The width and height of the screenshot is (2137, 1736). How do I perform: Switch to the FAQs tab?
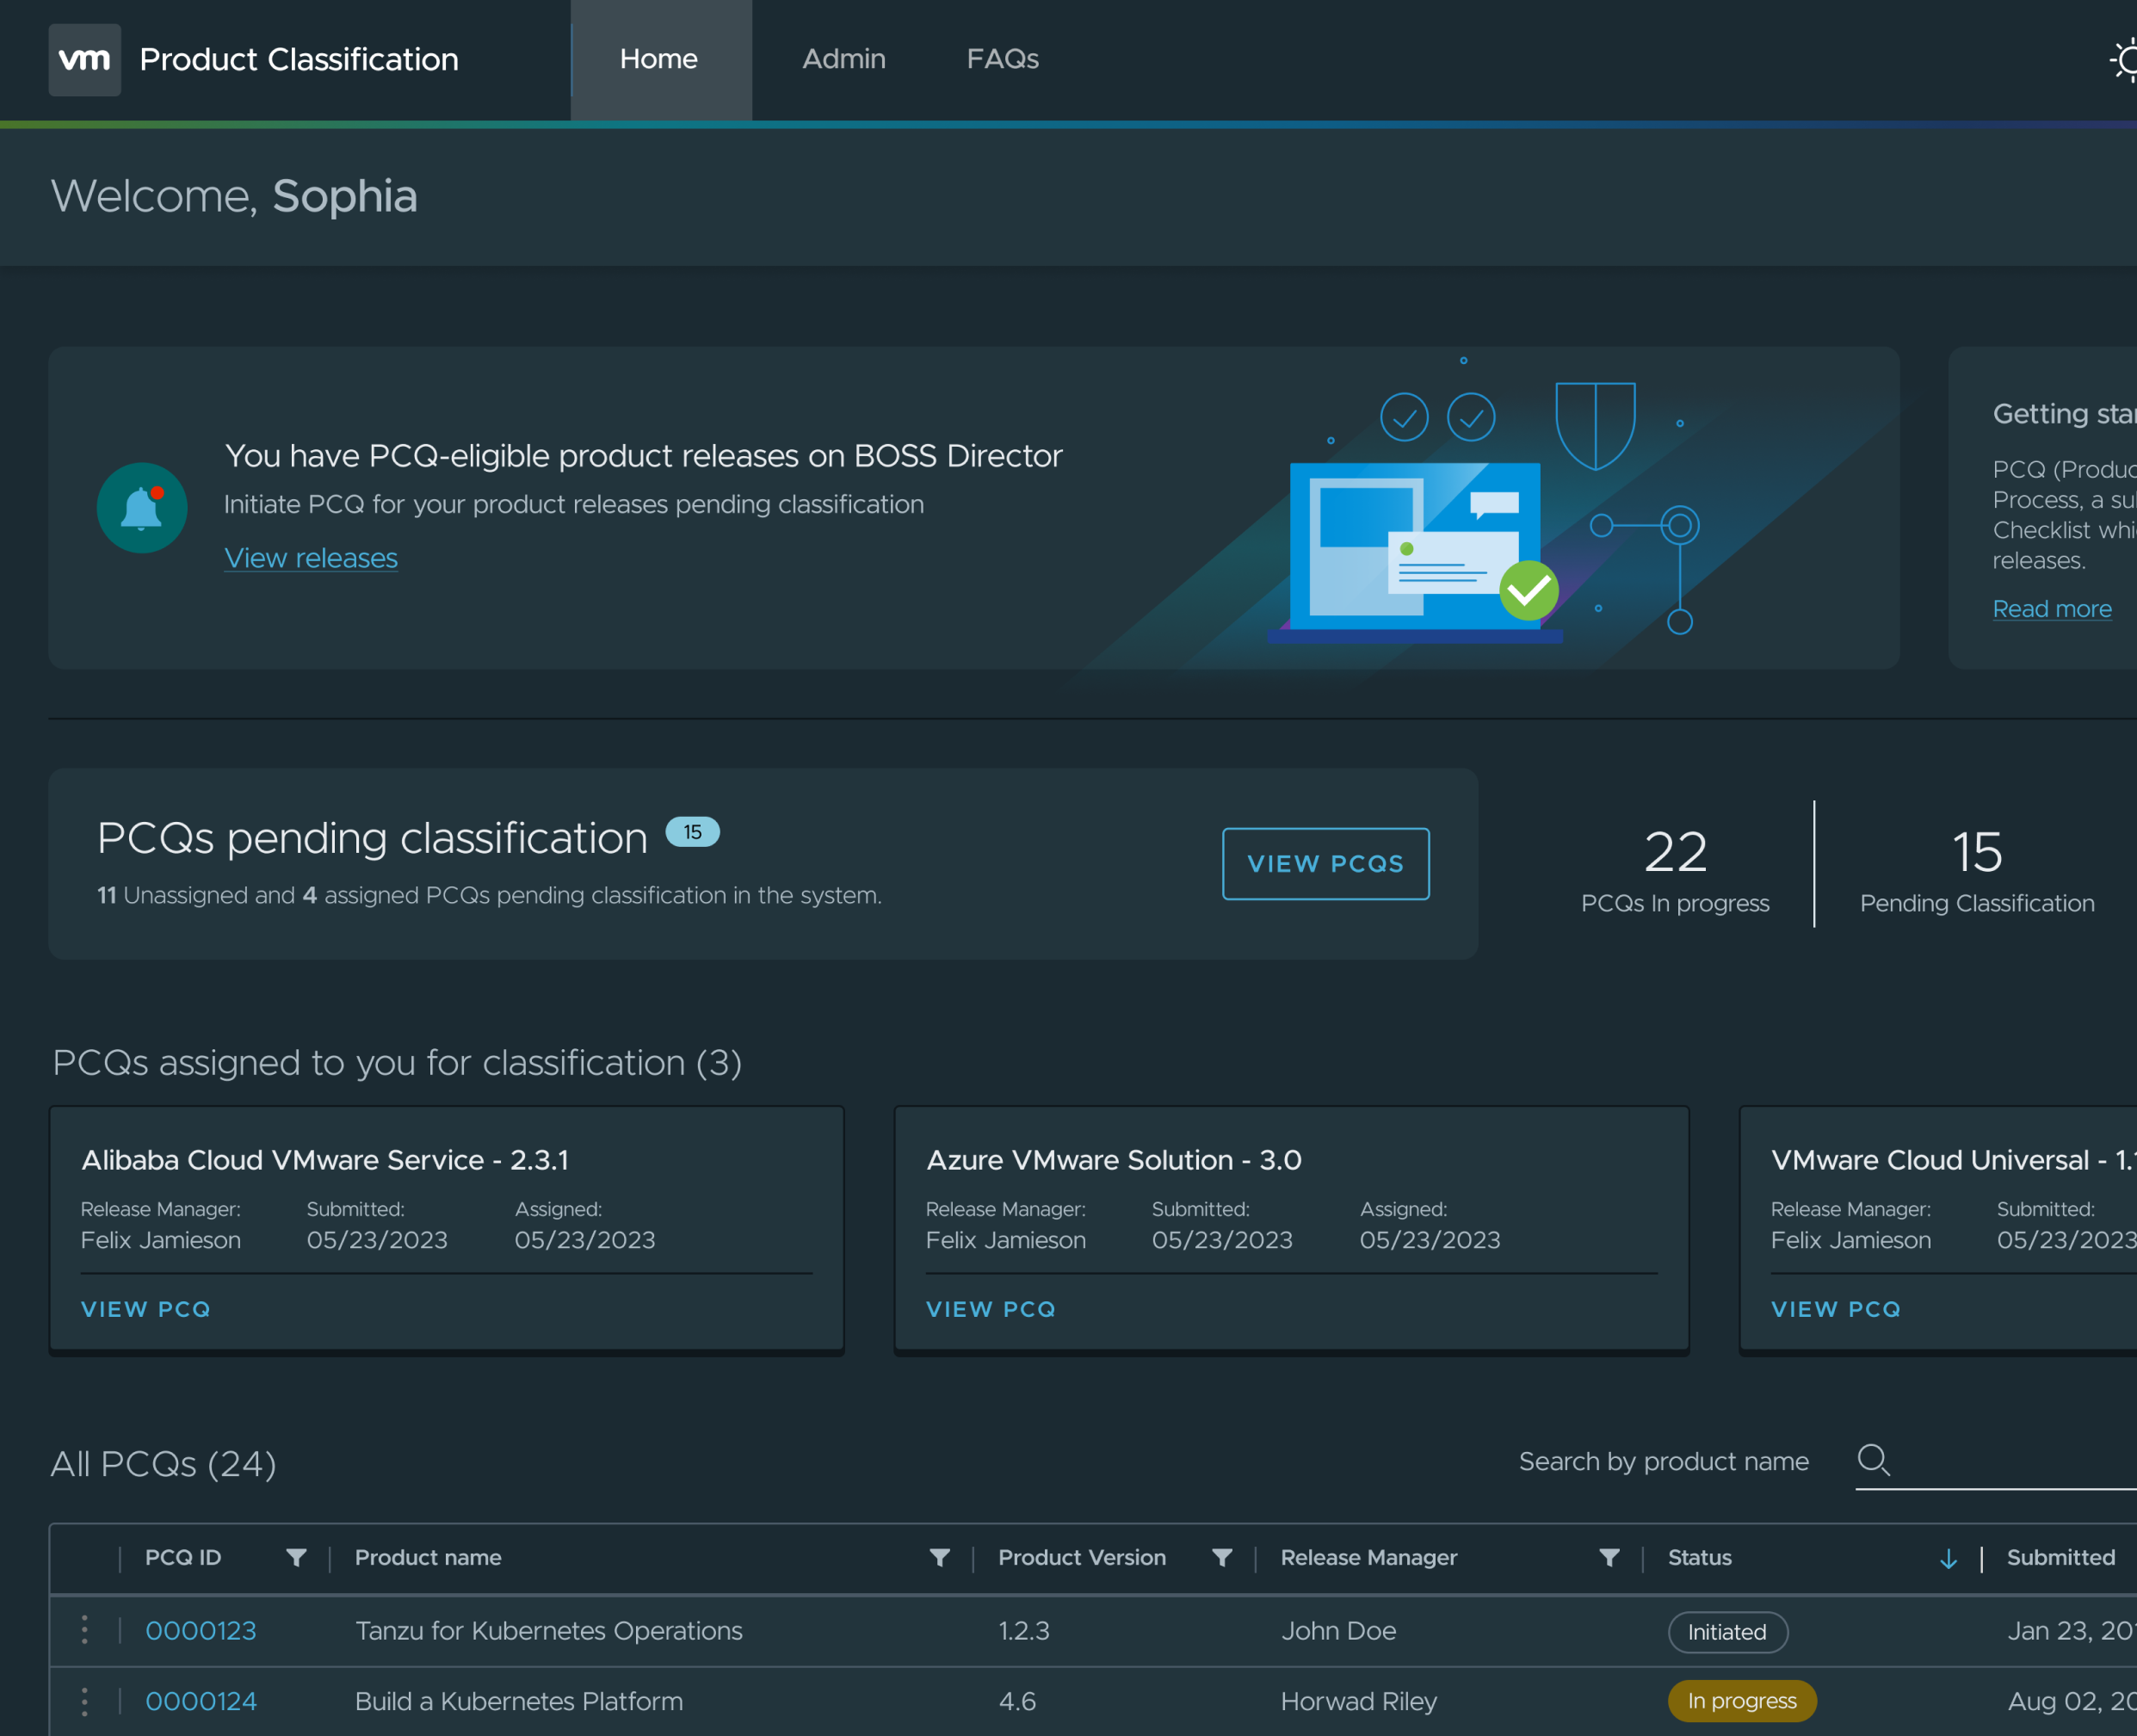point(1002,59)
